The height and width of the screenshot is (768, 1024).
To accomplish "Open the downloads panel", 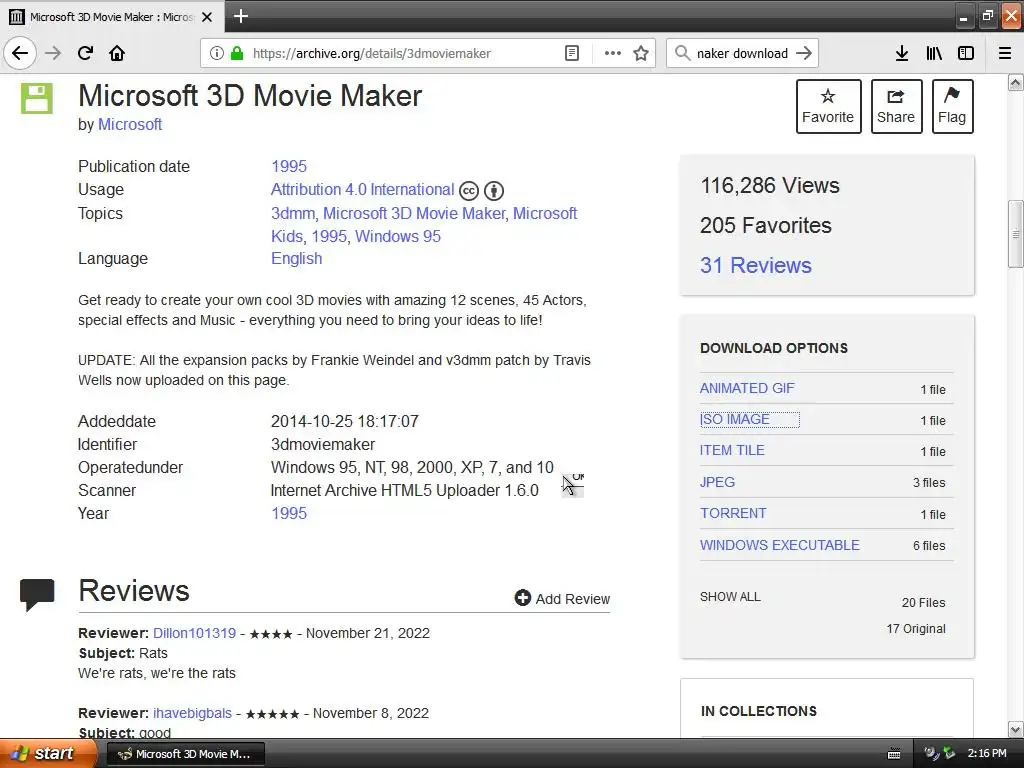I will click(901, 53).
